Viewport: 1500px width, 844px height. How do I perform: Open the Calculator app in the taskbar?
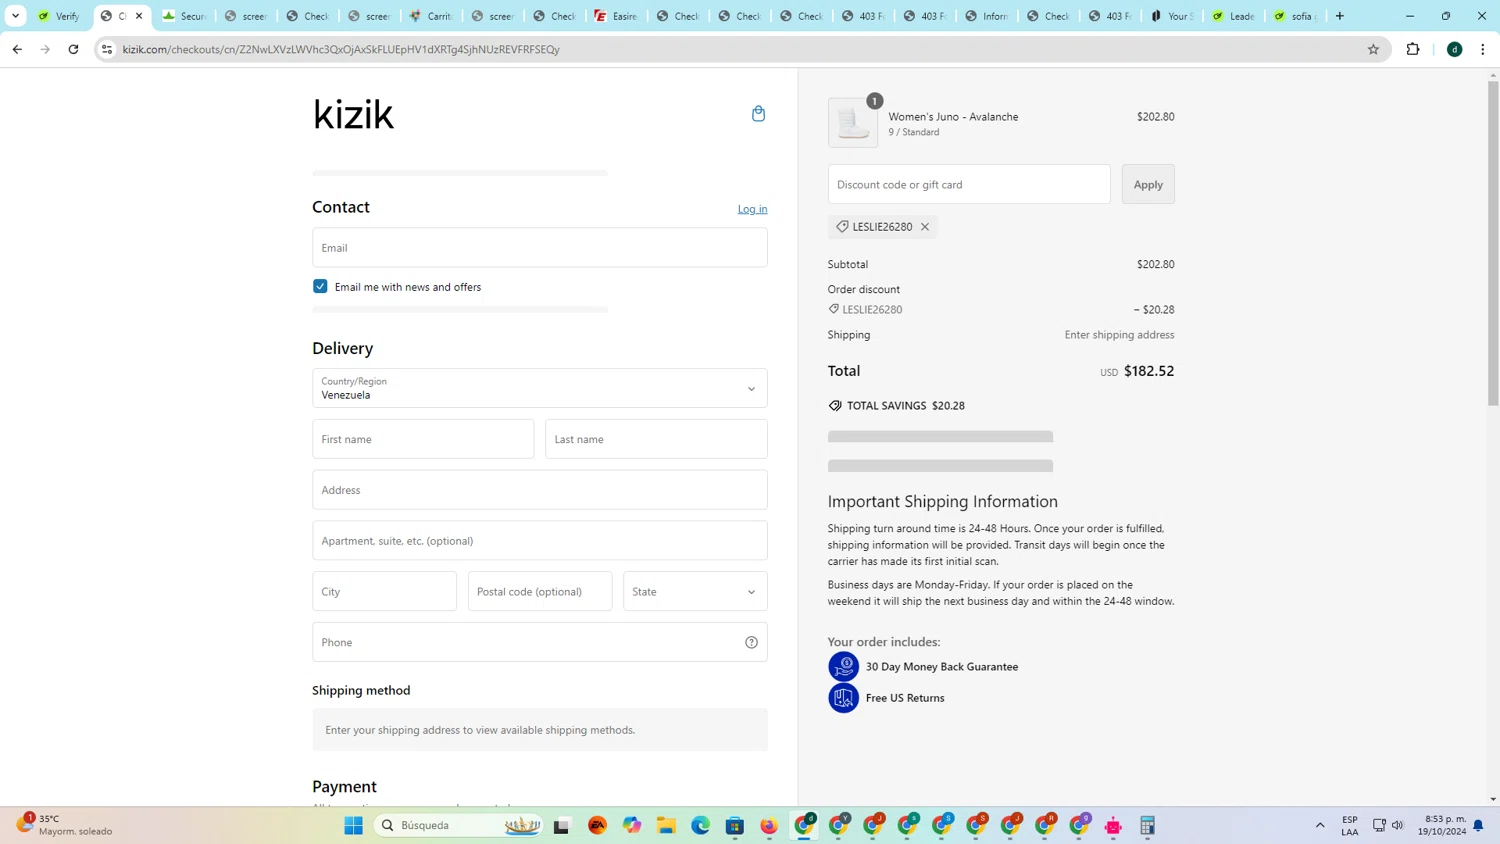coord(1147,825)
